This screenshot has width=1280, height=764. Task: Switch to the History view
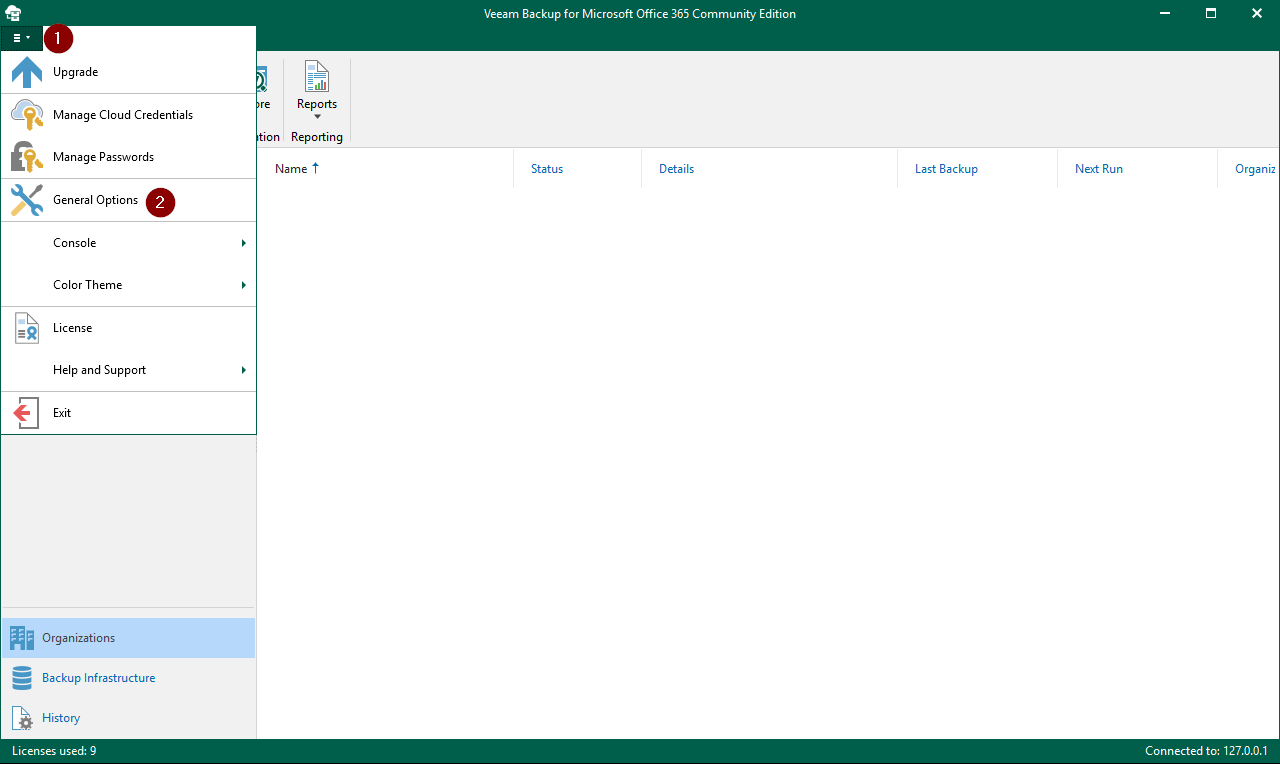click(128, 718)
